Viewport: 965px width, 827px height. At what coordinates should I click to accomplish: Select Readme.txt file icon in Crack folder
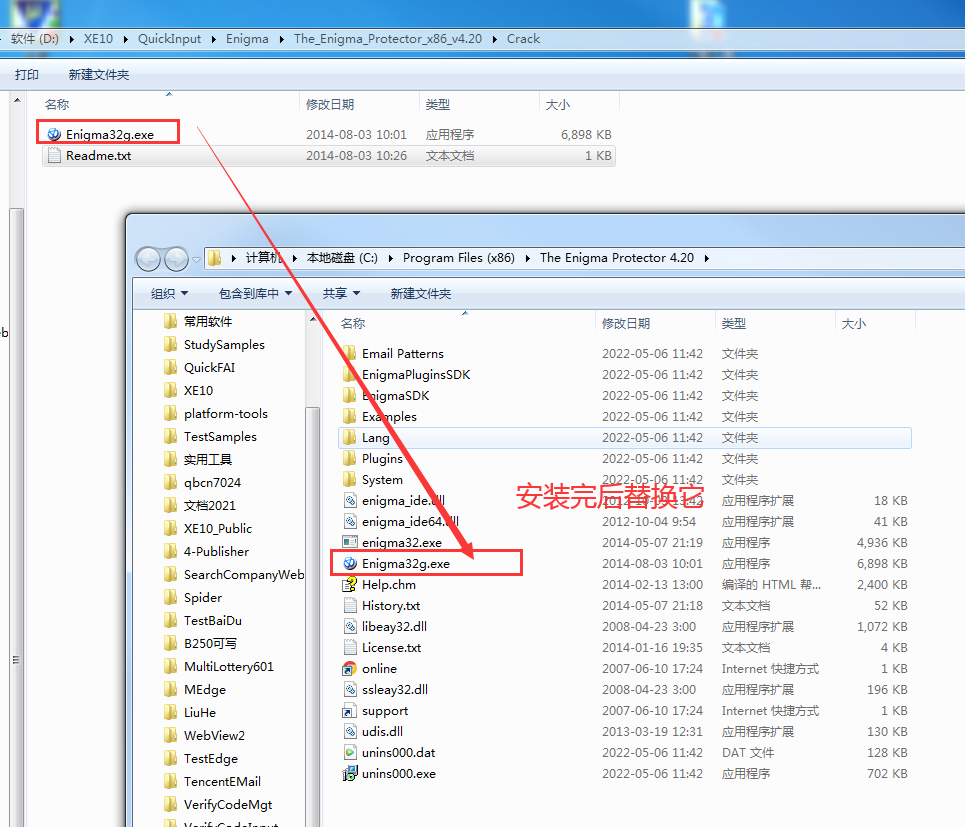pyautogui.click(x=54, y=155)
